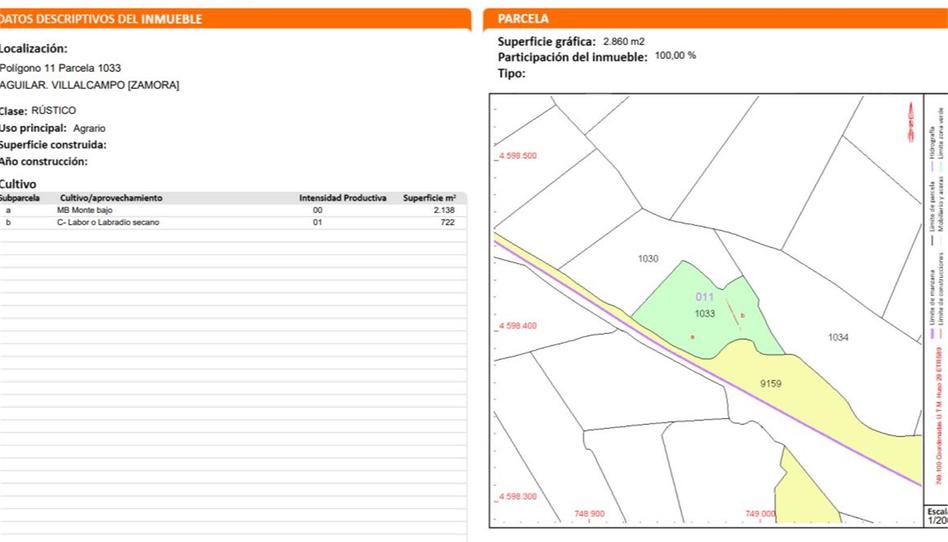The width and height of the screenshot is (948, 542).
Task: Click the 'Superficie construida:' label
Action: point(53,145)
